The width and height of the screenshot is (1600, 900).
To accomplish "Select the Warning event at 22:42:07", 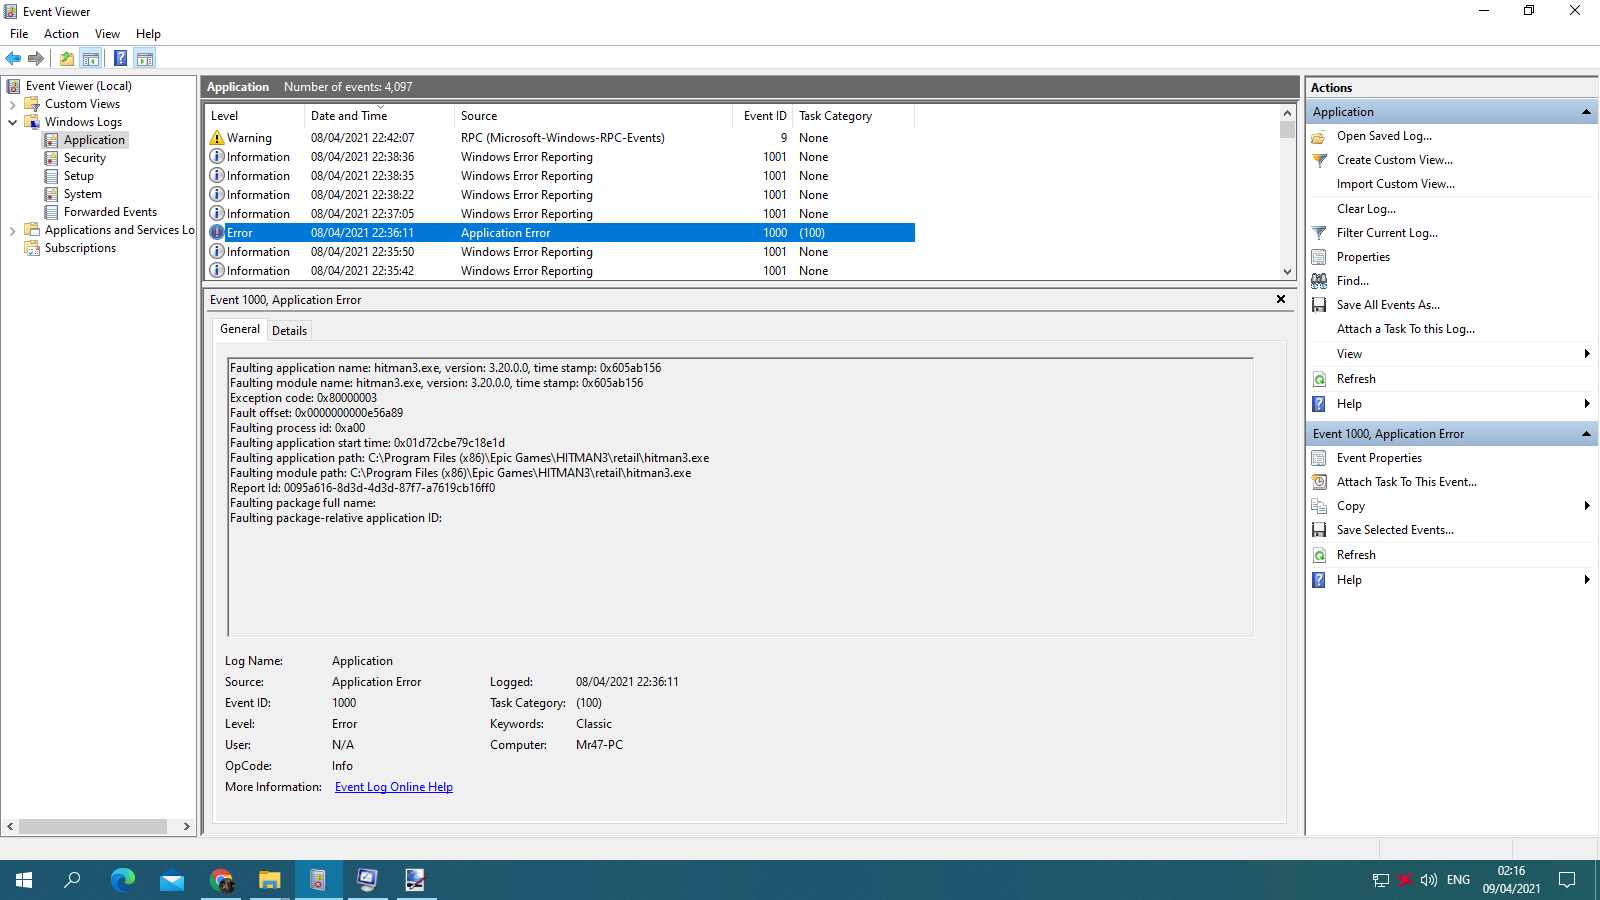I will point(560,138).
